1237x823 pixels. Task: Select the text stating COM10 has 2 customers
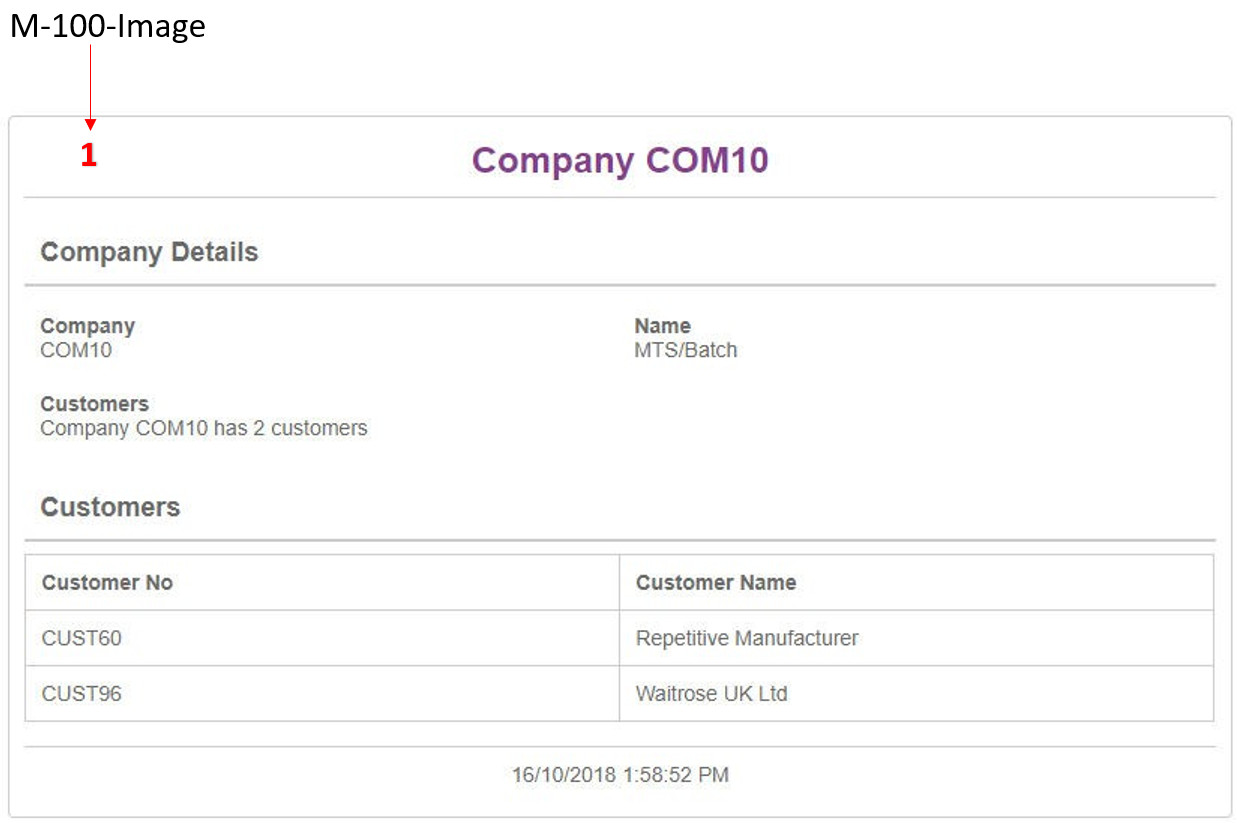tap(204, 428)
